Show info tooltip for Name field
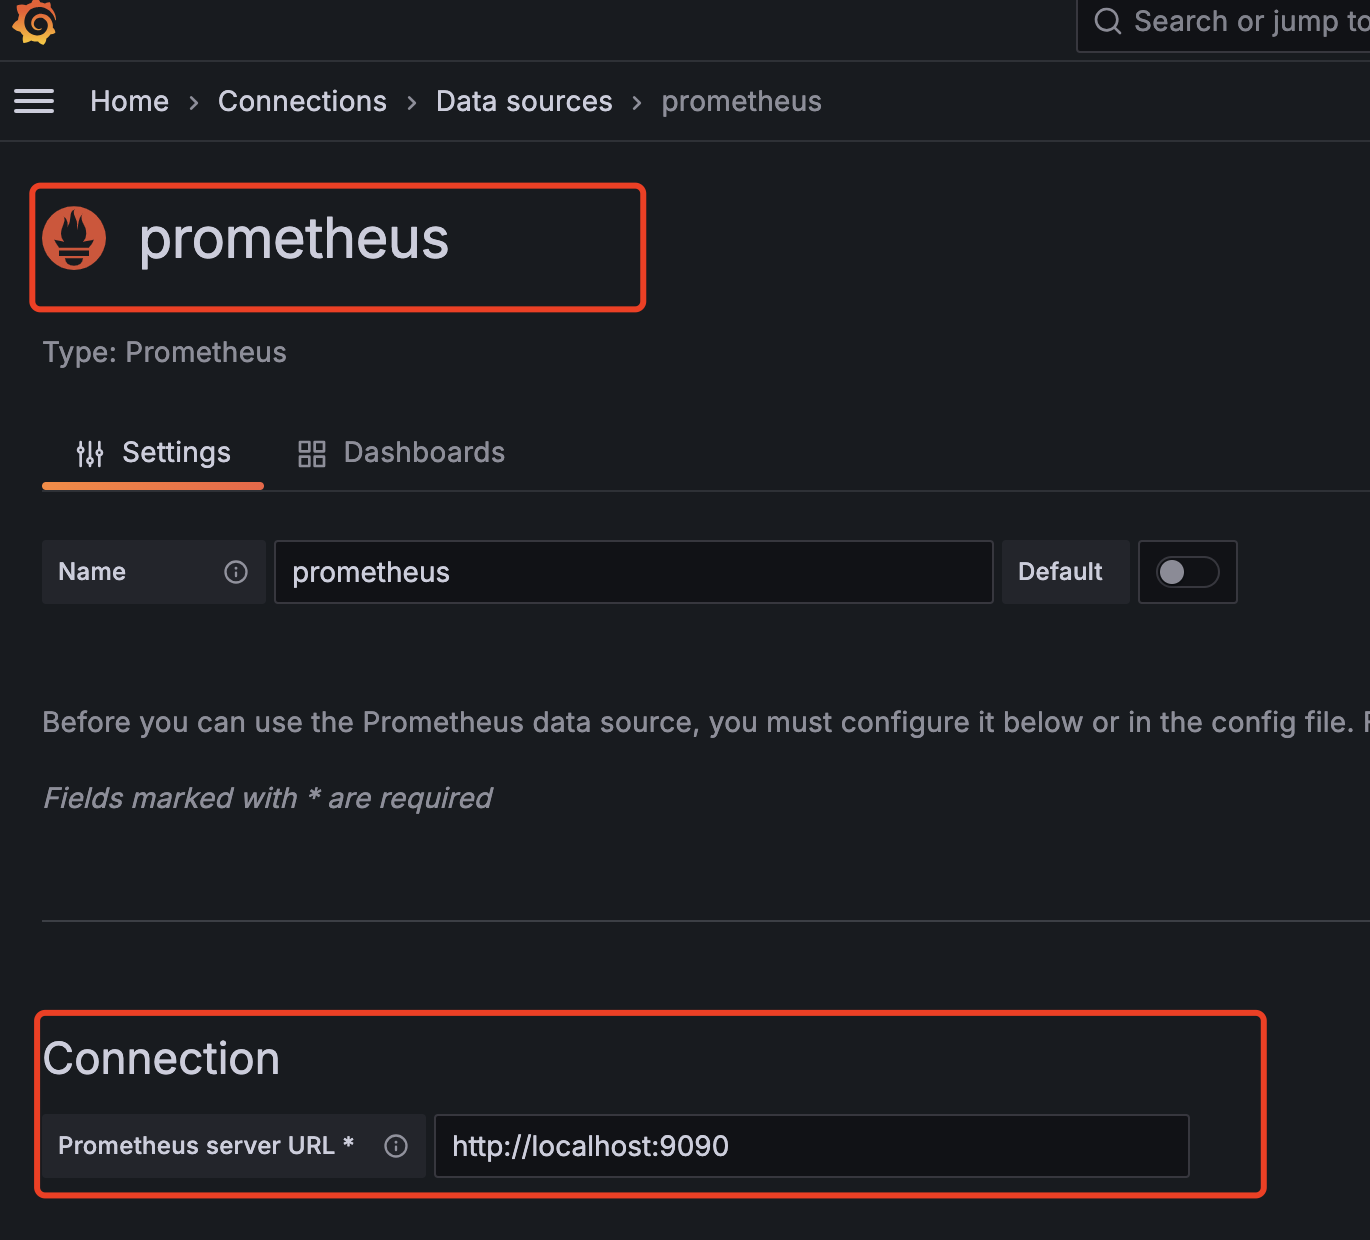Screen dimensions: 1370x1240 [x=236, y=572]
